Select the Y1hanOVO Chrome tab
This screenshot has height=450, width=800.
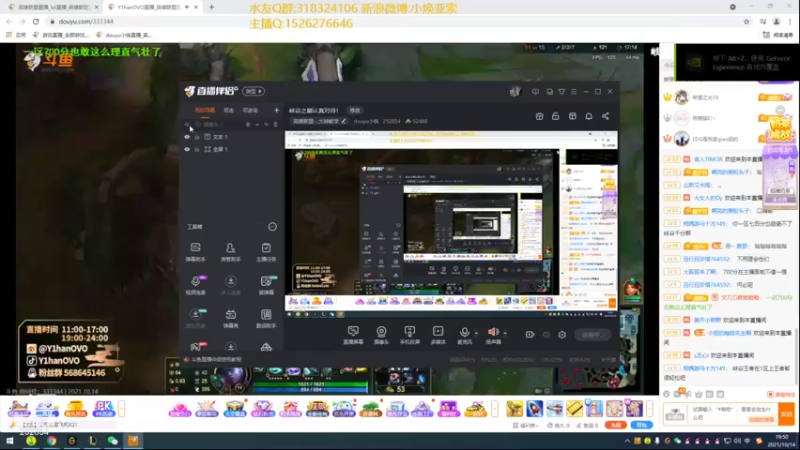152,7
